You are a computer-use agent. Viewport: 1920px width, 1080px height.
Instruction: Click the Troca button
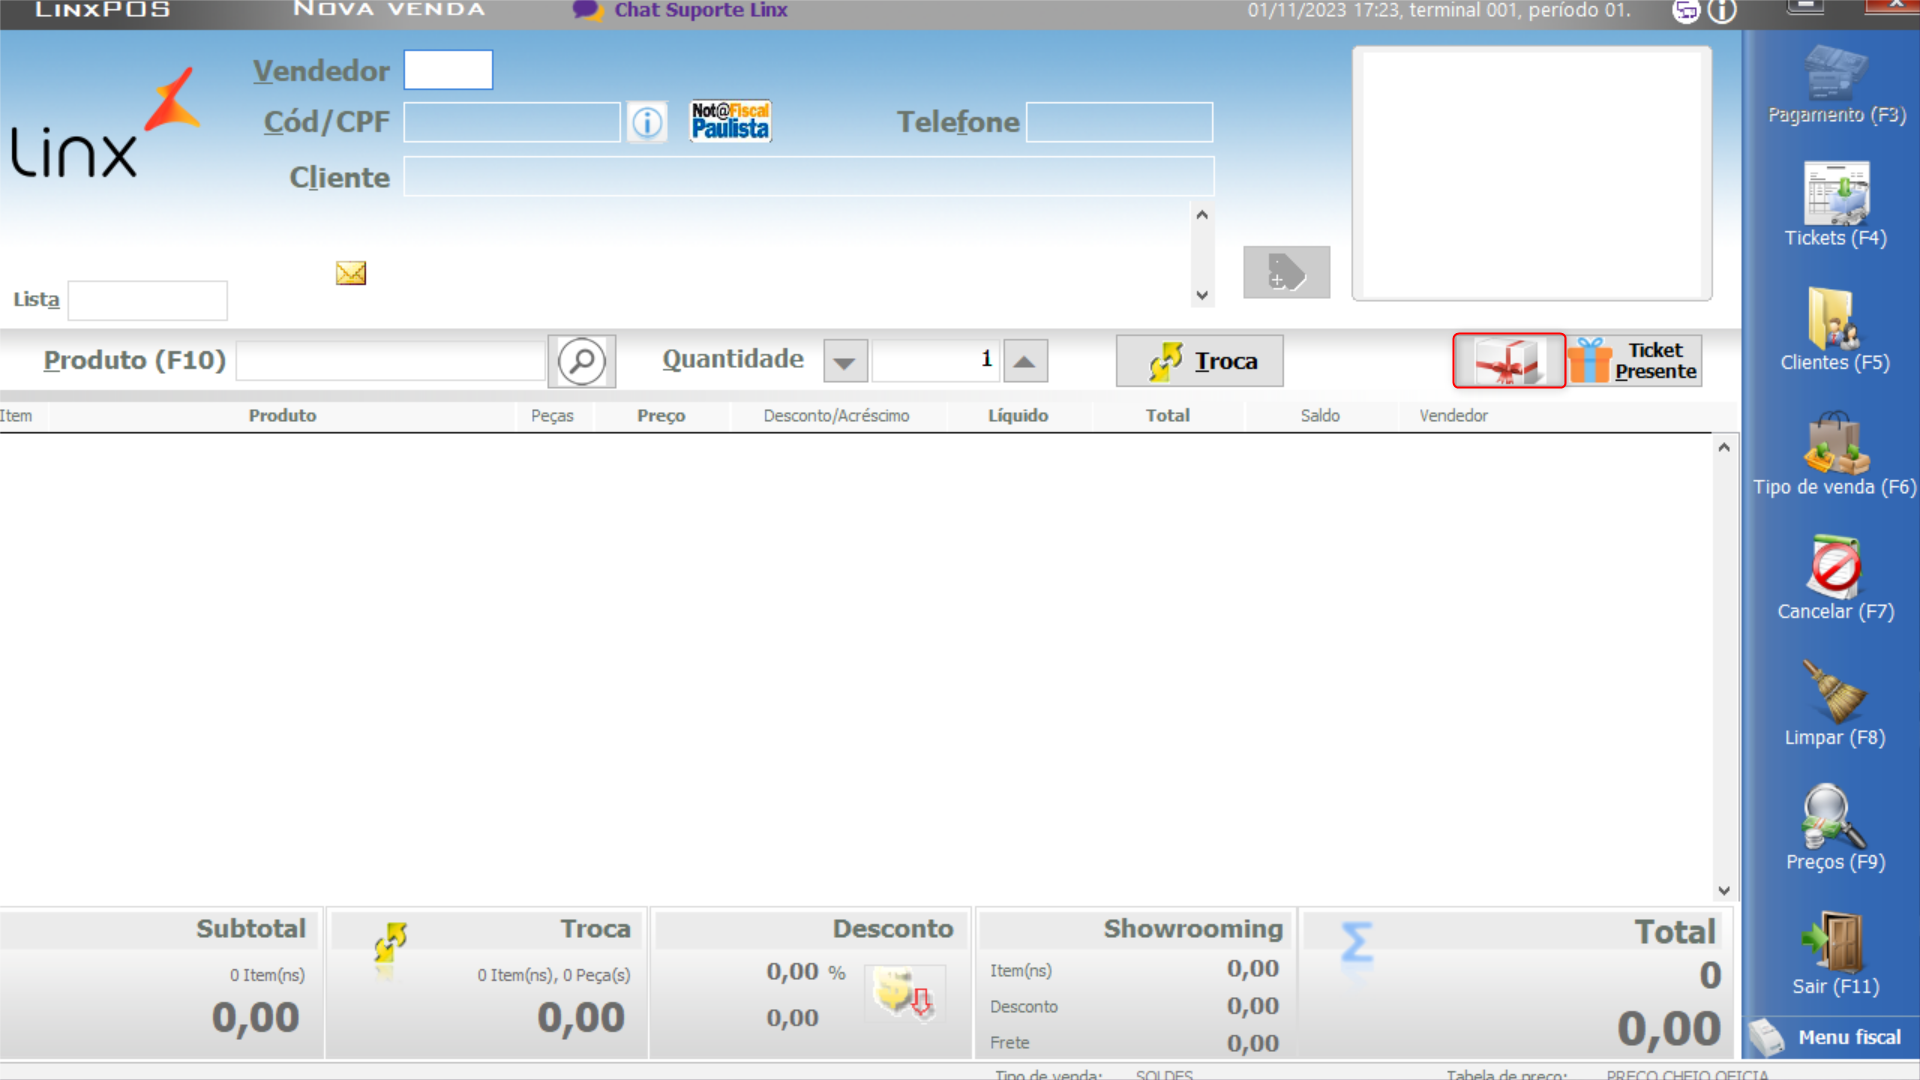(1199, 361)
